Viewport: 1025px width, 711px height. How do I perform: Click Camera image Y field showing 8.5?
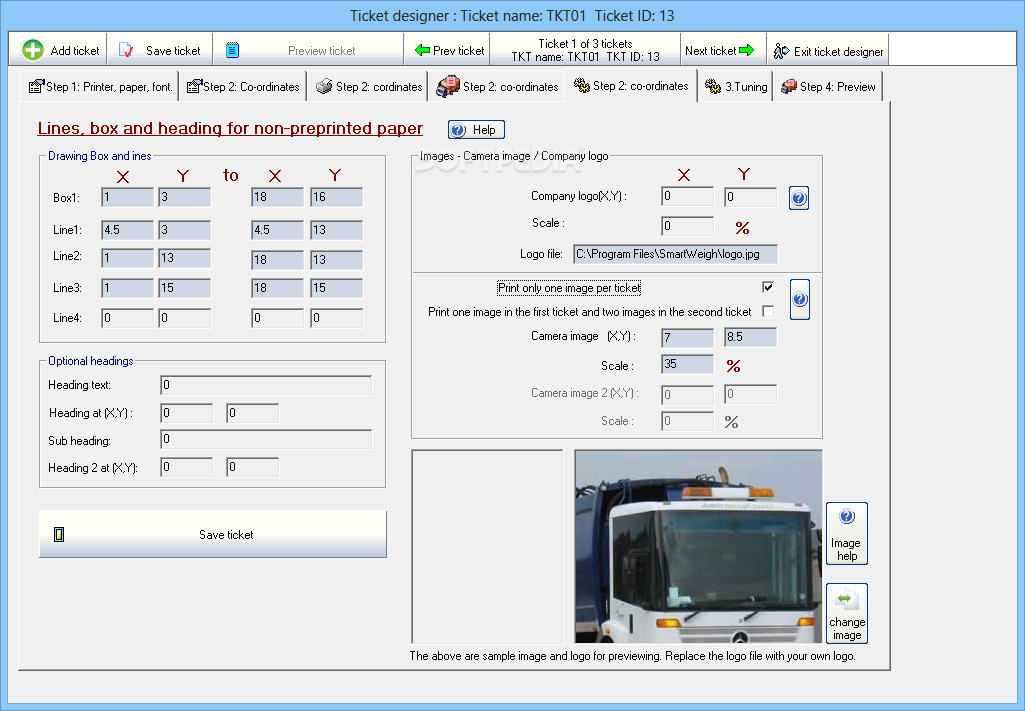750,337
